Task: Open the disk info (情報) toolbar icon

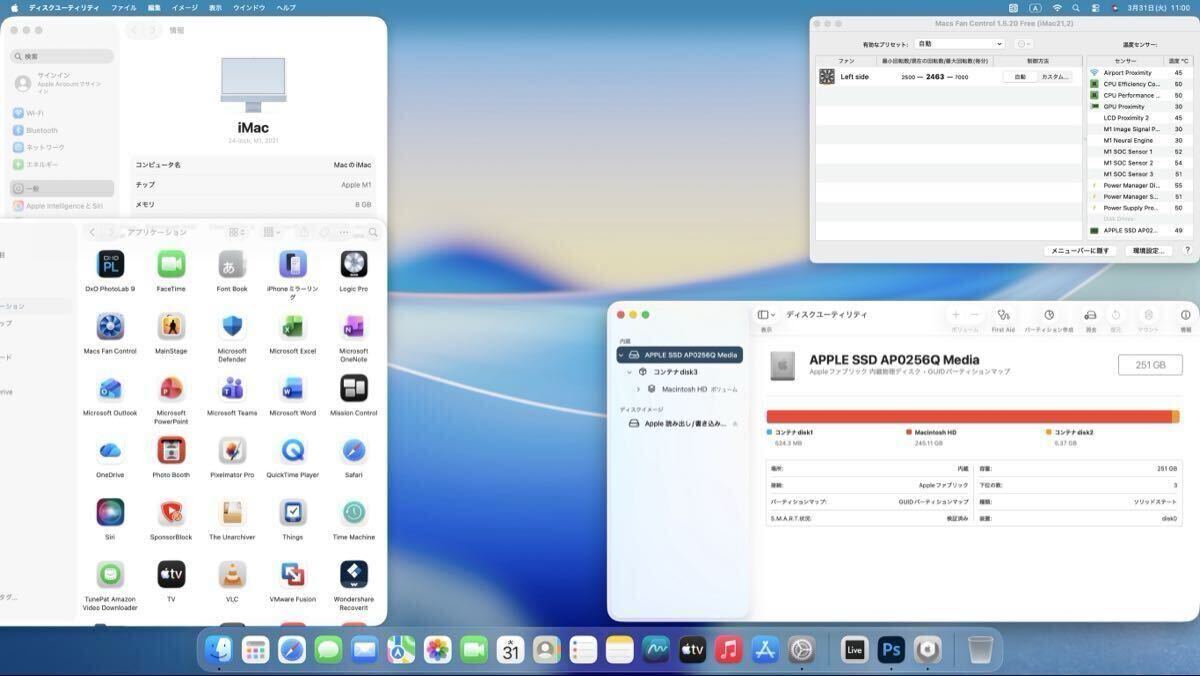Action: click(1185, 315)
